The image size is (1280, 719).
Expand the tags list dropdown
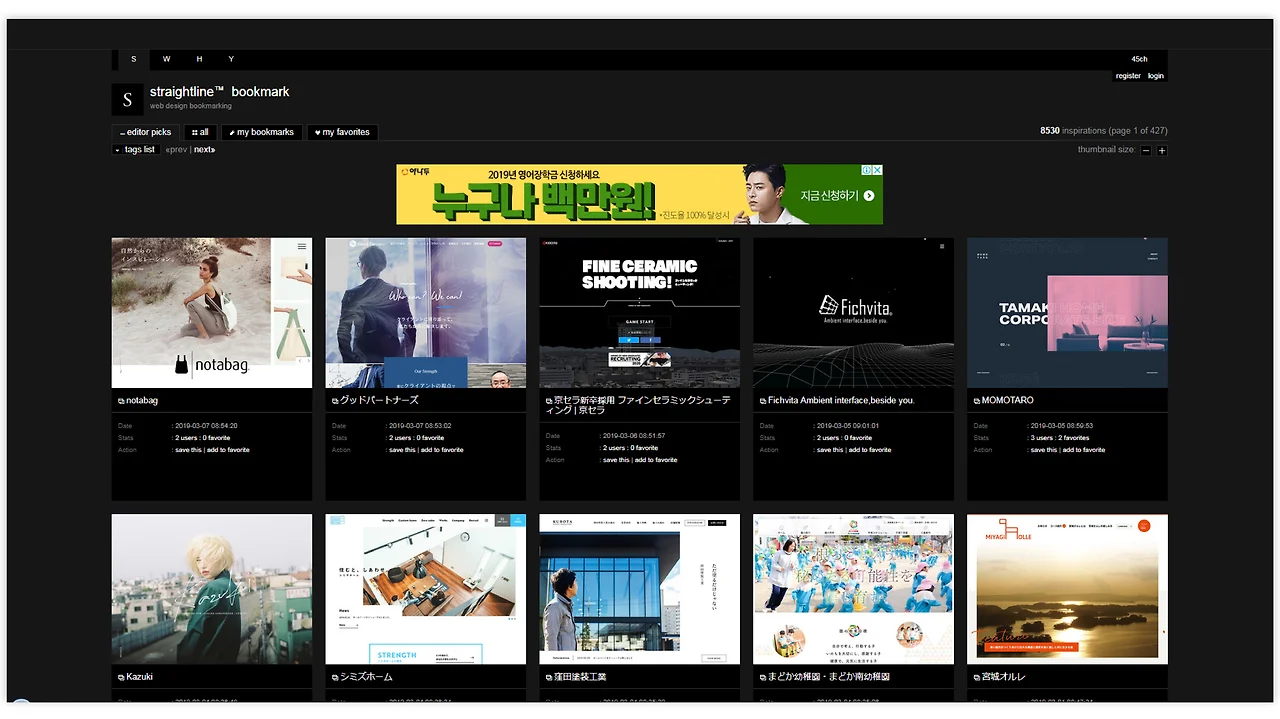[135, 150]
